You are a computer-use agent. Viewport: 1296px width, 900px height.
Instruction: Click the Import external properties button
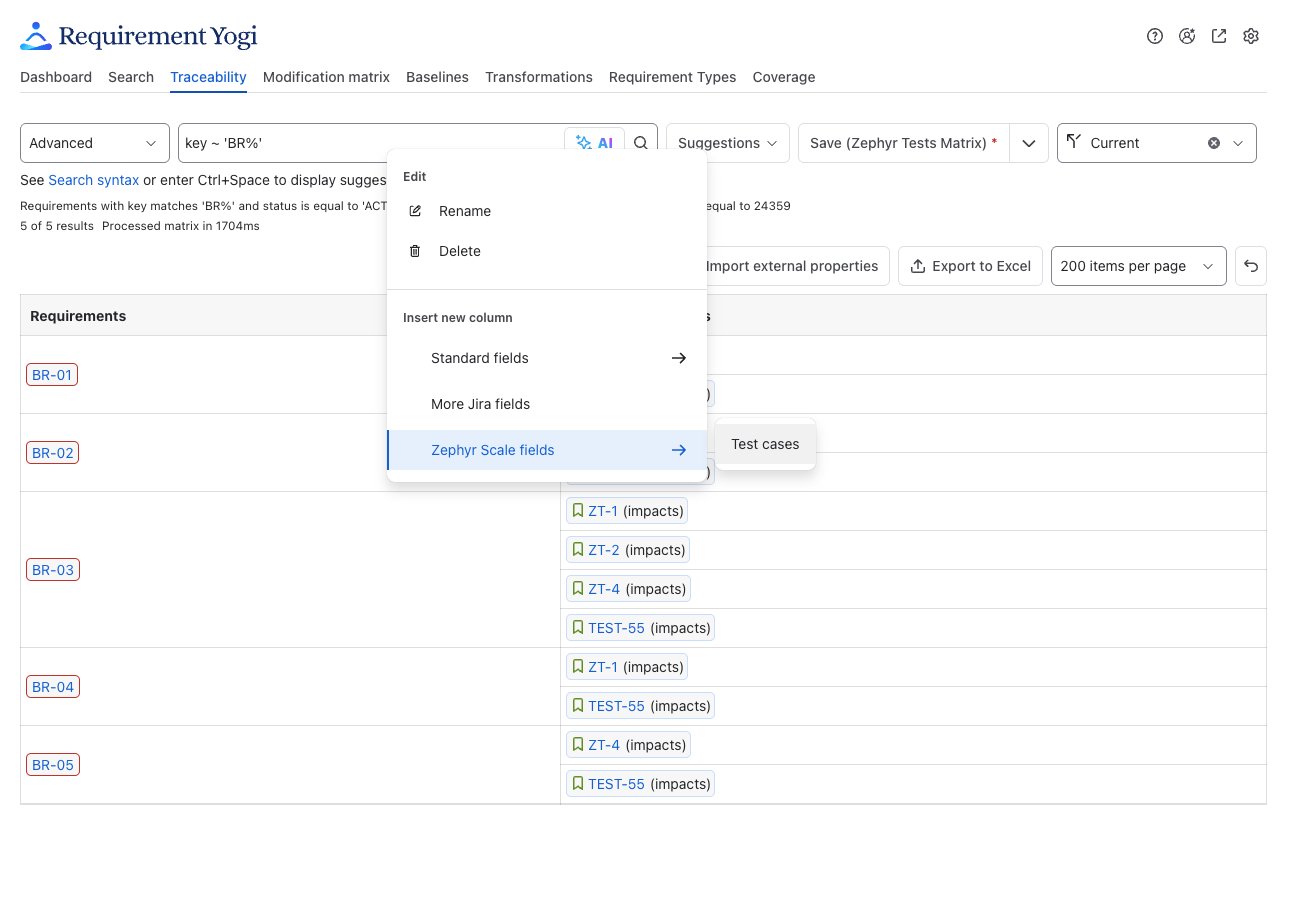(x=791, y=266)
